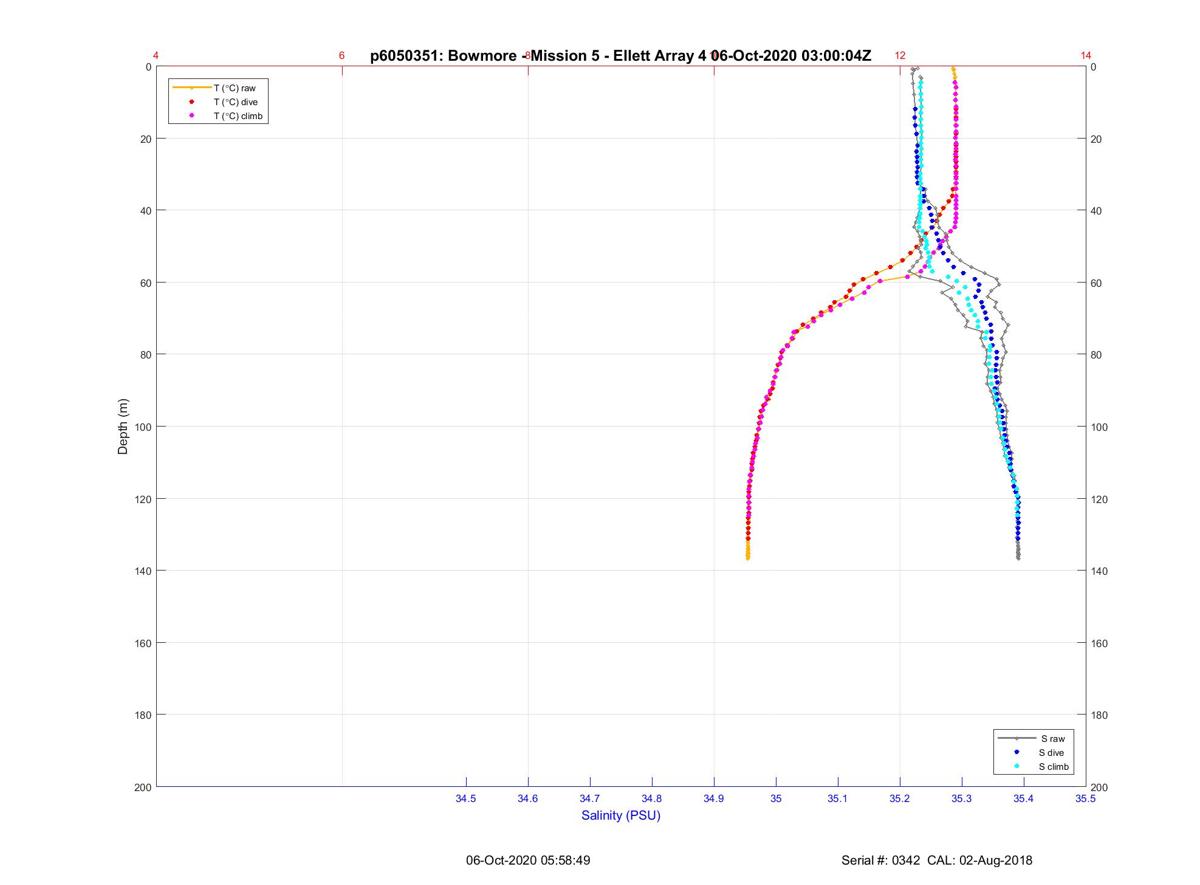The image size is (1200, 885).
Task: Click the salinity tick label 34.8
Action: tap(652, 799)
